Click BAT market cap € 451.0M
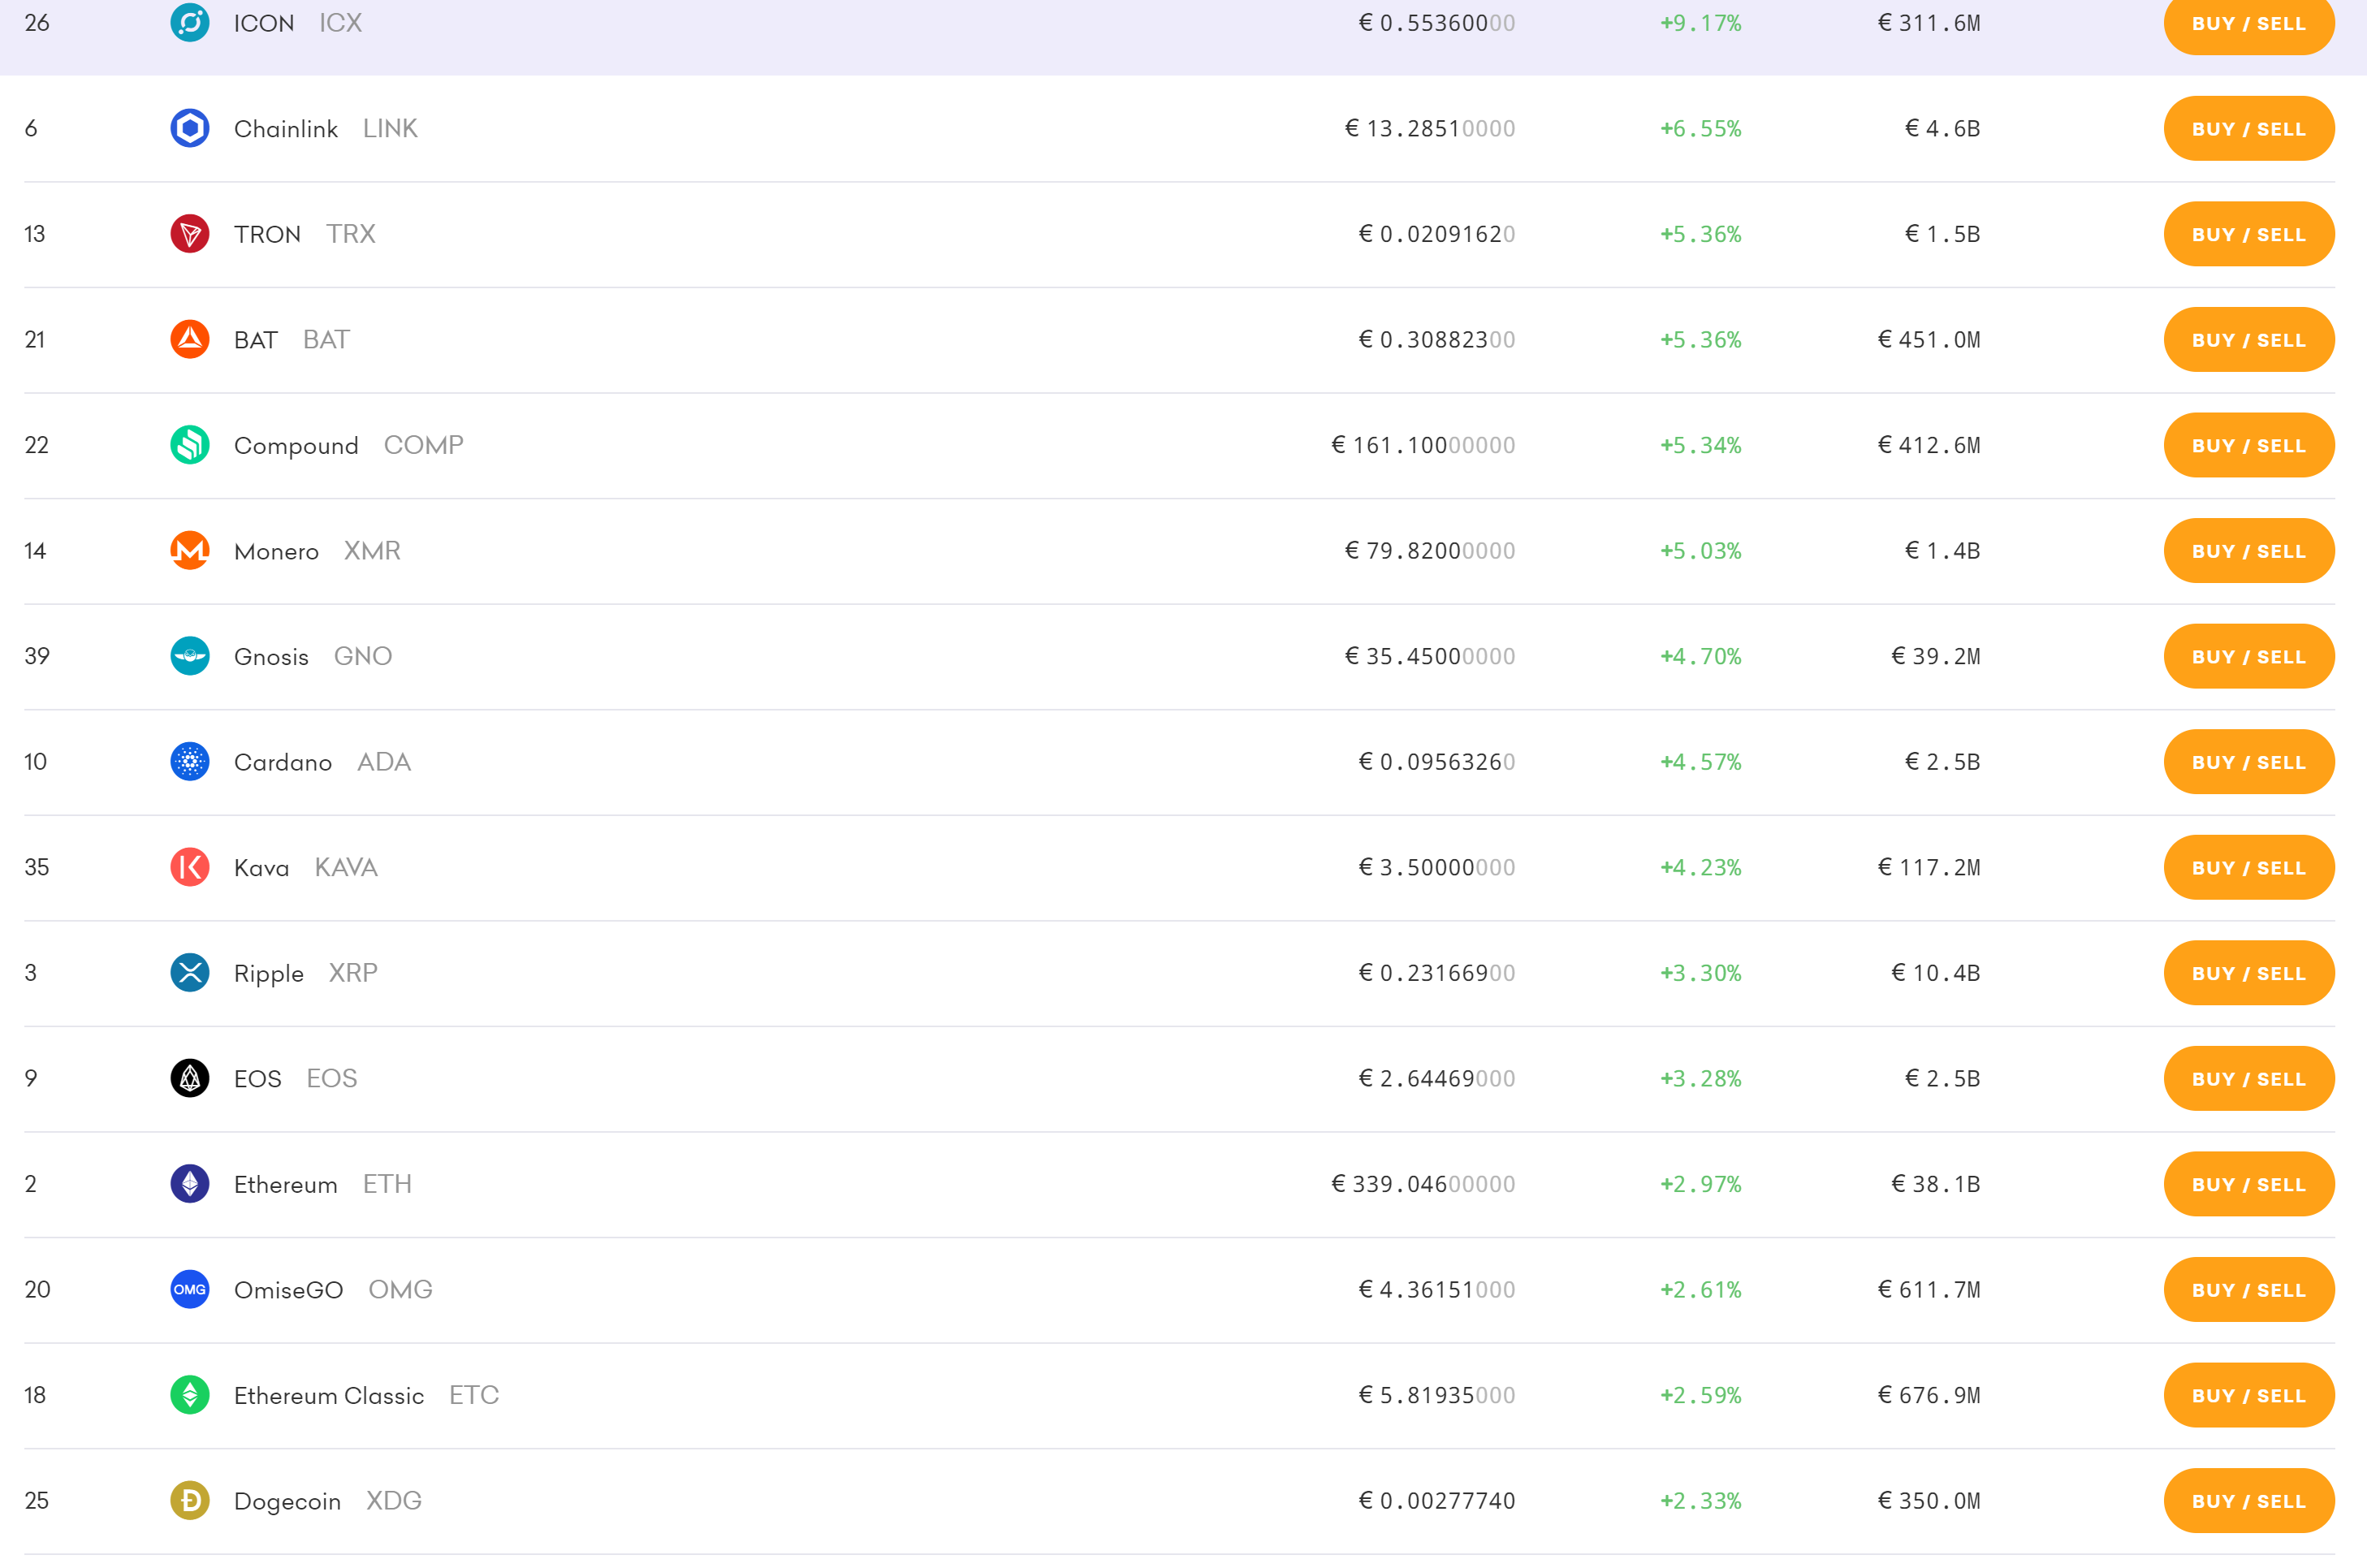The height and width of the screenshot is (1568, 2367). pos(1929,340)
